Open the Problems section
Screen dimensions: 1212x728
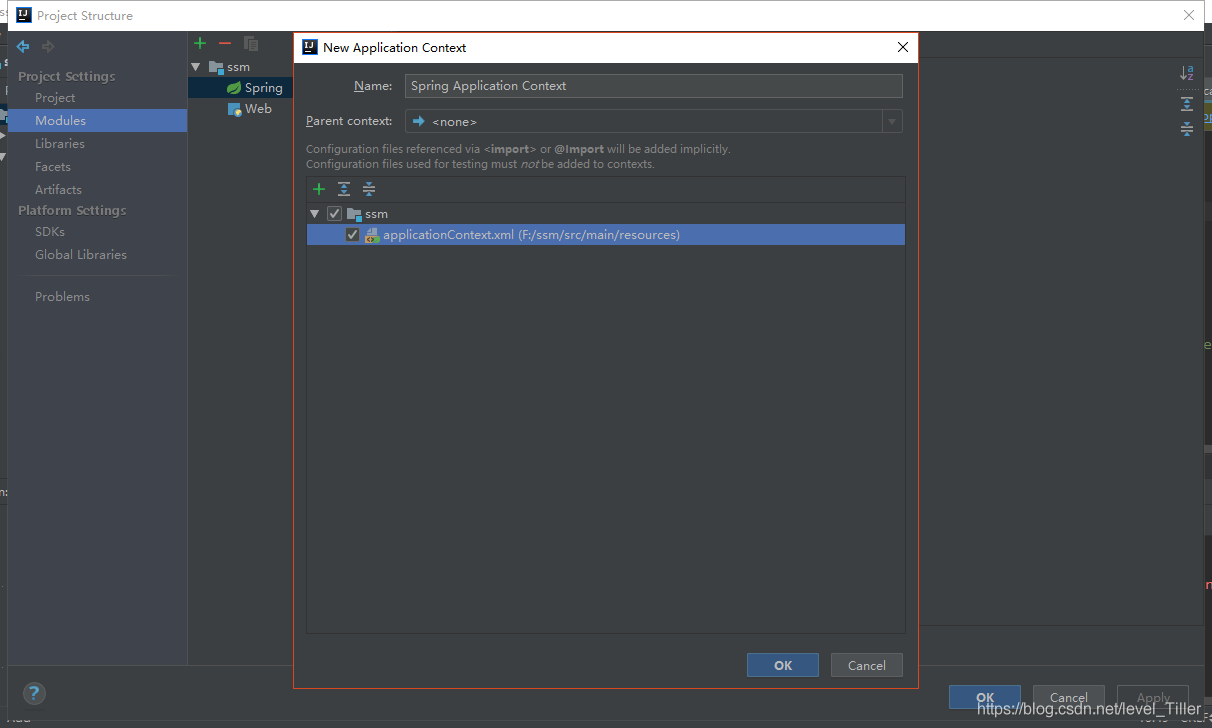click(x=62, y=296)
